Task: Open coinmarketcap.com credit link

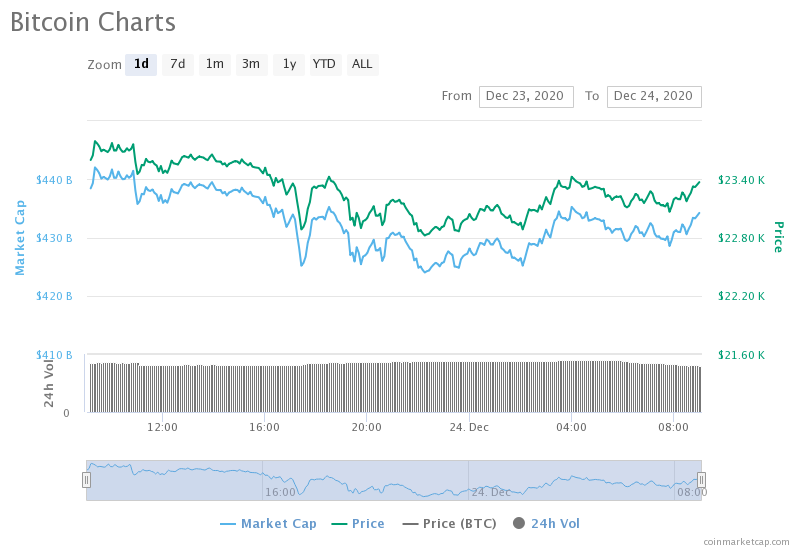Action: coord(746,541)
